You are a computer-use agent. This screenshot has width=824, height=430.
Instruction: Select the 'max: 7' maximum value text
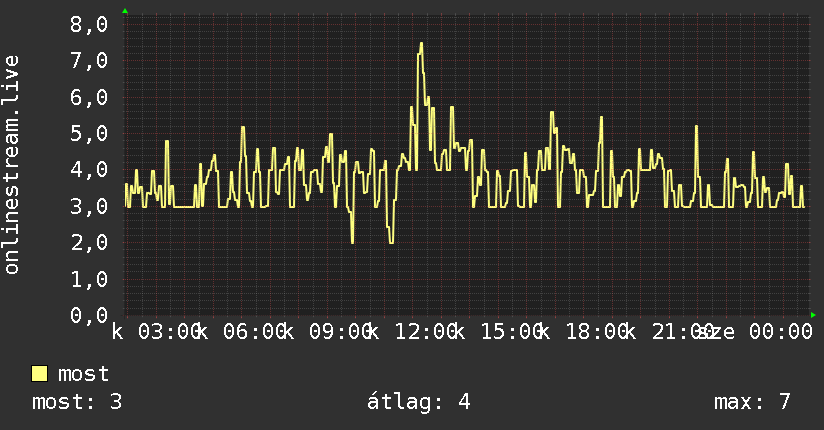752,402
